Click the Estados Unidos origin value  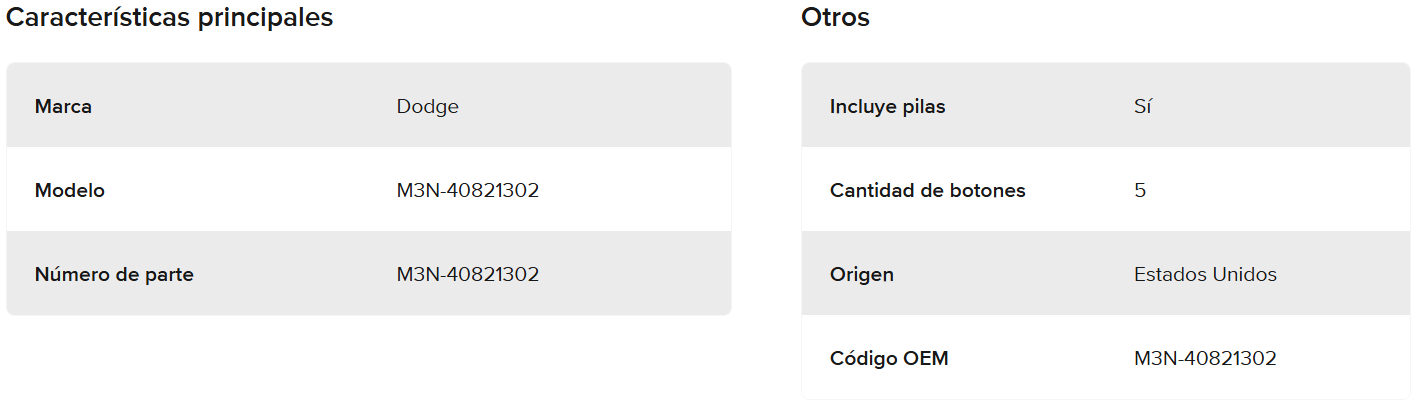(x=1205, y=274)
